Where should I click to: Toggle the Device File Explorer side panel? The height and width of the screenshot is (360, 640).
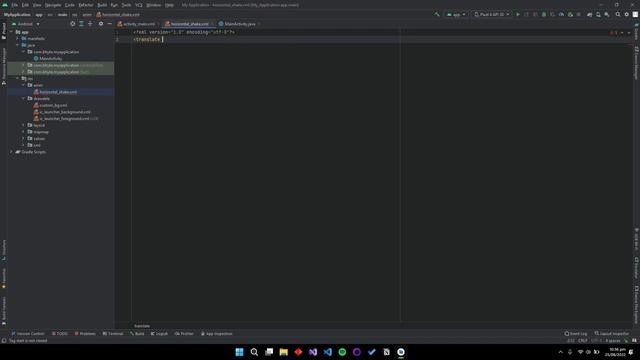636,304
